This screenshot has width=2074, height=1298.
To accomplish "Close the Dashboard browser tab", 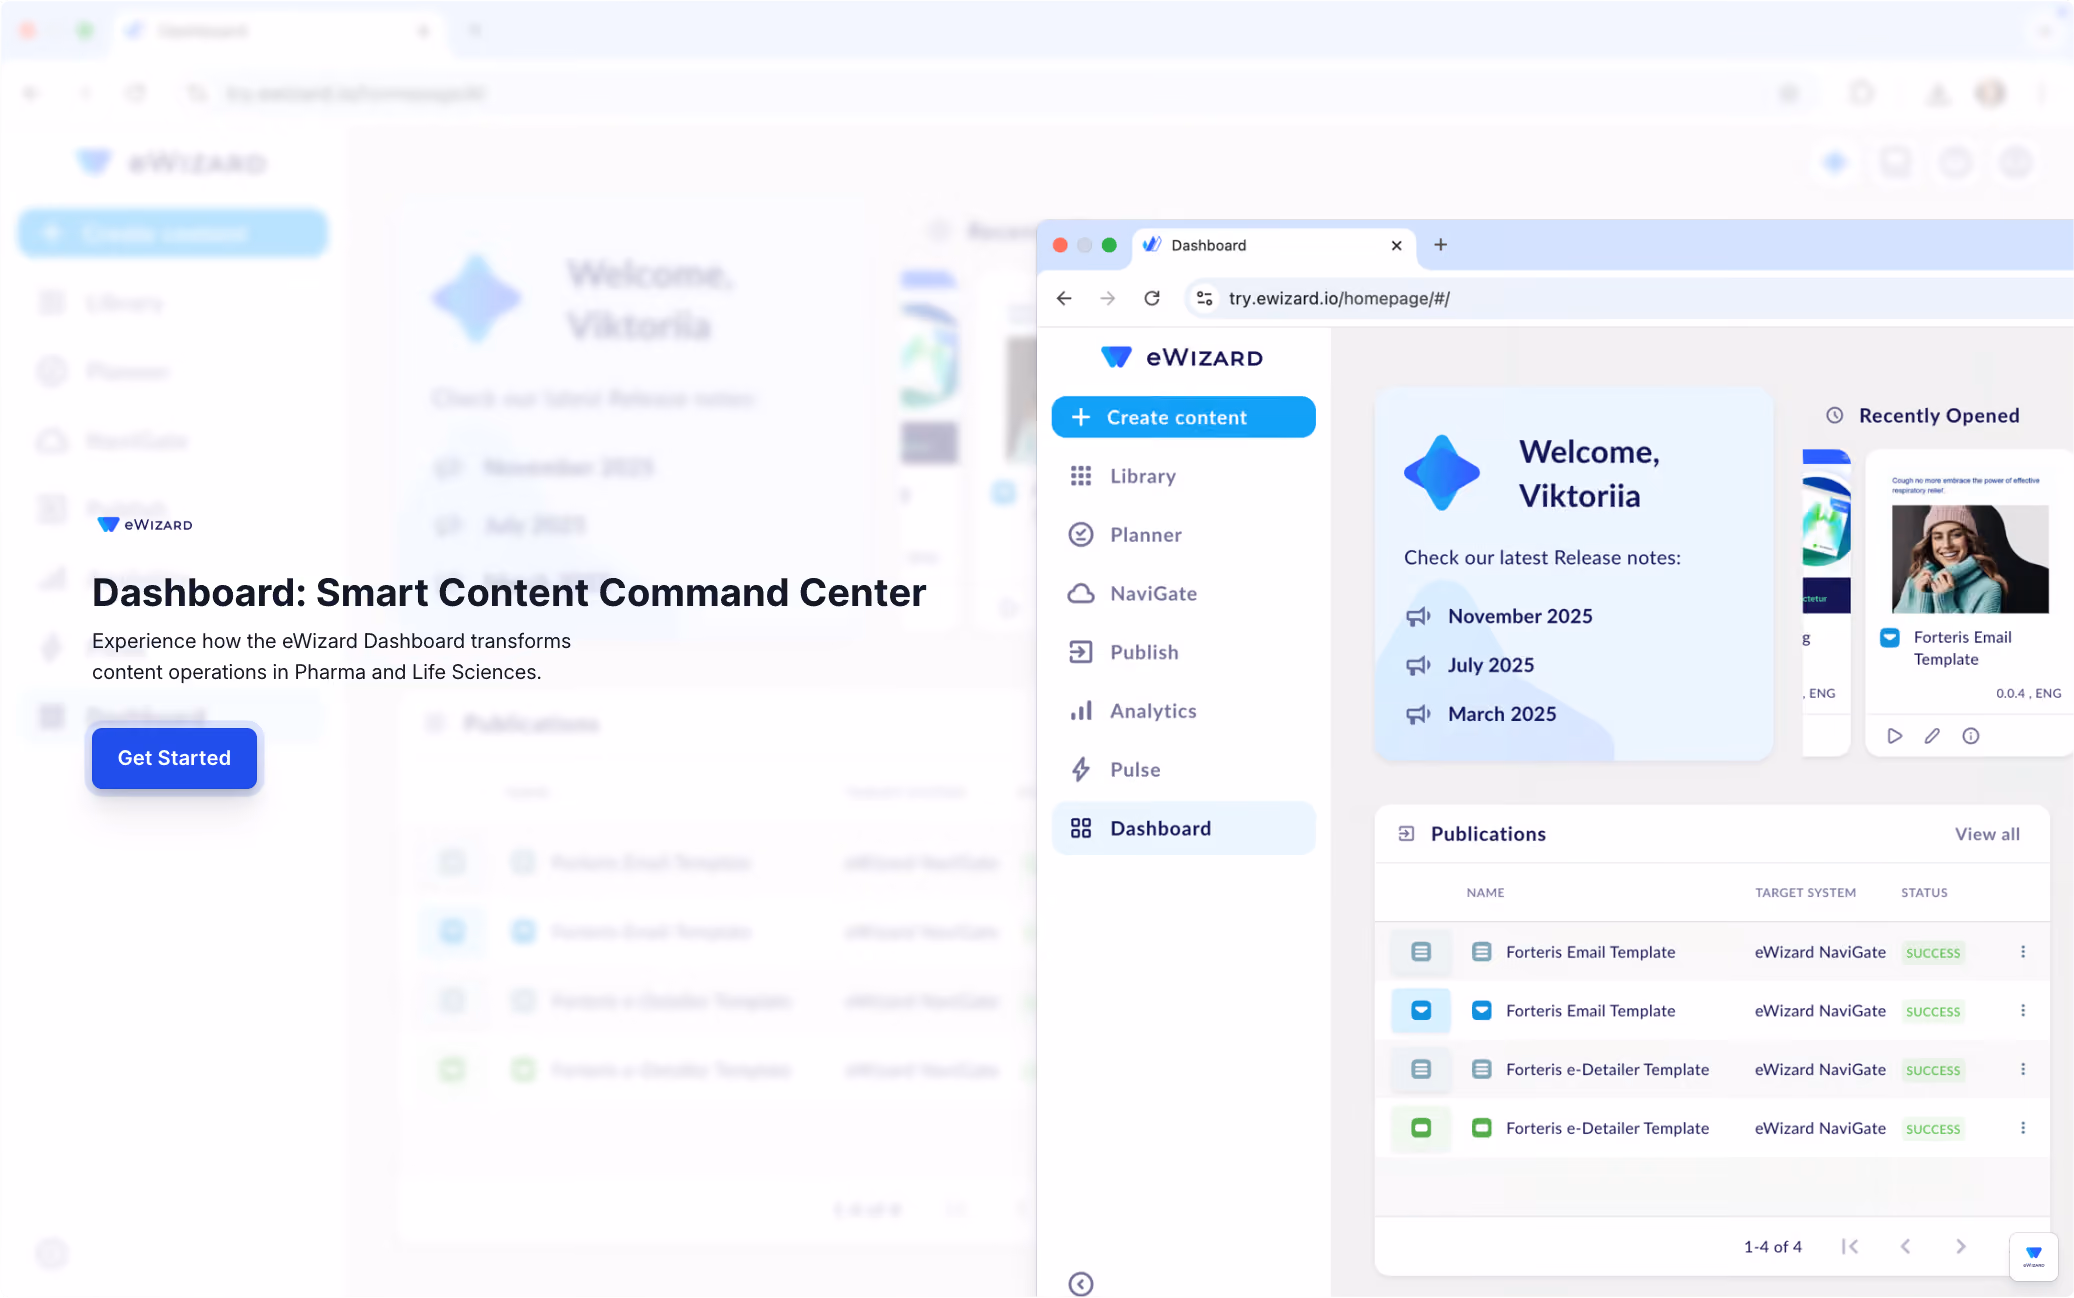I will coord(1396,246).
